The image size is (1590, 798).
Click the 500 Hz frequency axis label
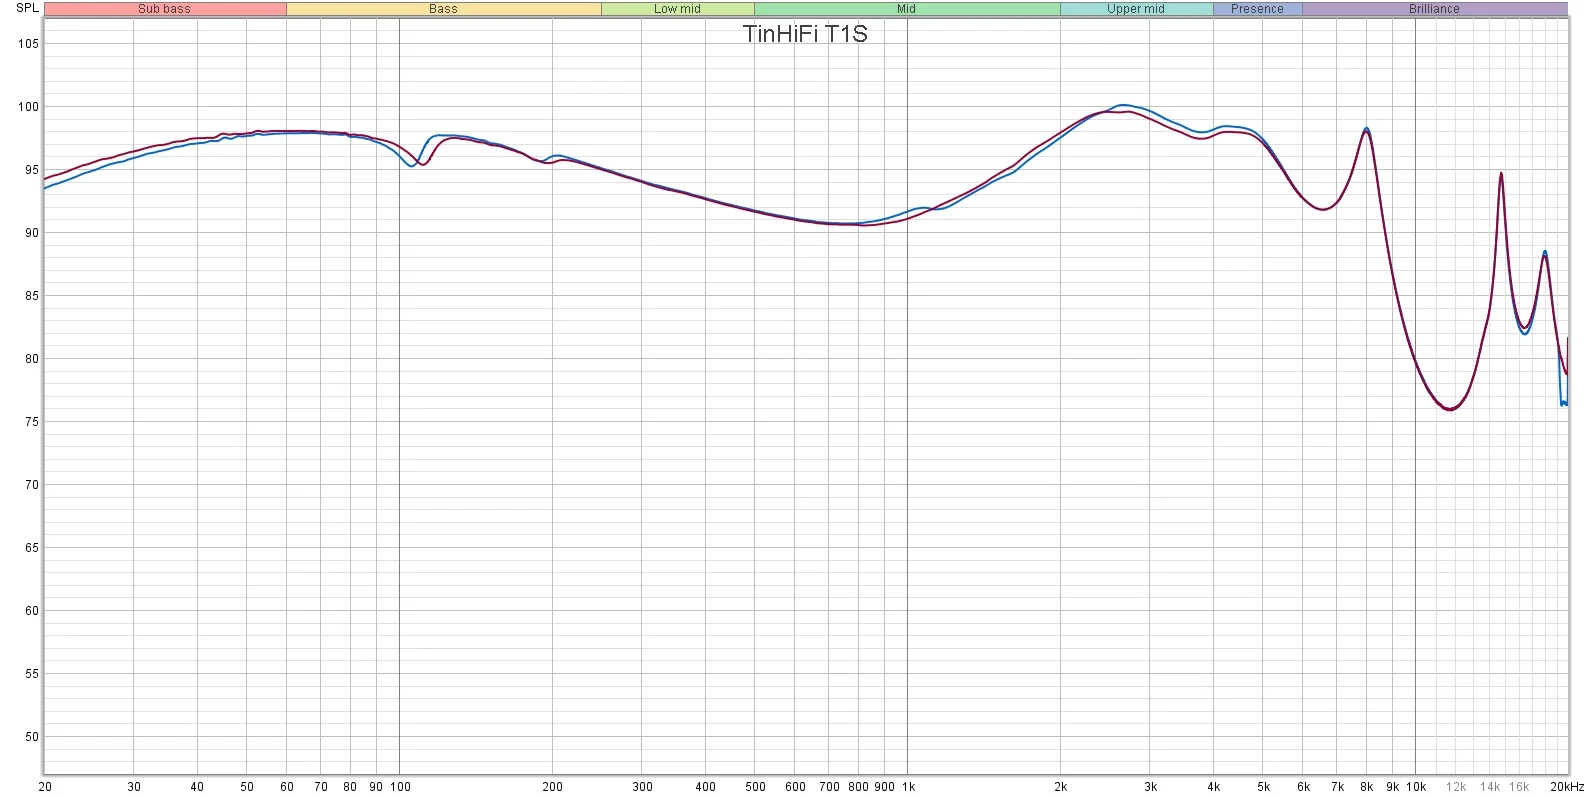tap(755, 787)
